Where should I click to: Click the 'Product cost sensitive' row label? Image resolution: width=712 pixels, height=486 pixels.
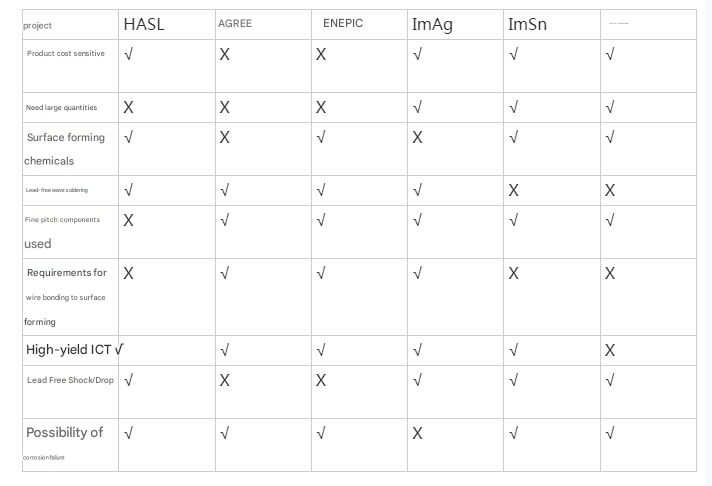coord(66,54)
